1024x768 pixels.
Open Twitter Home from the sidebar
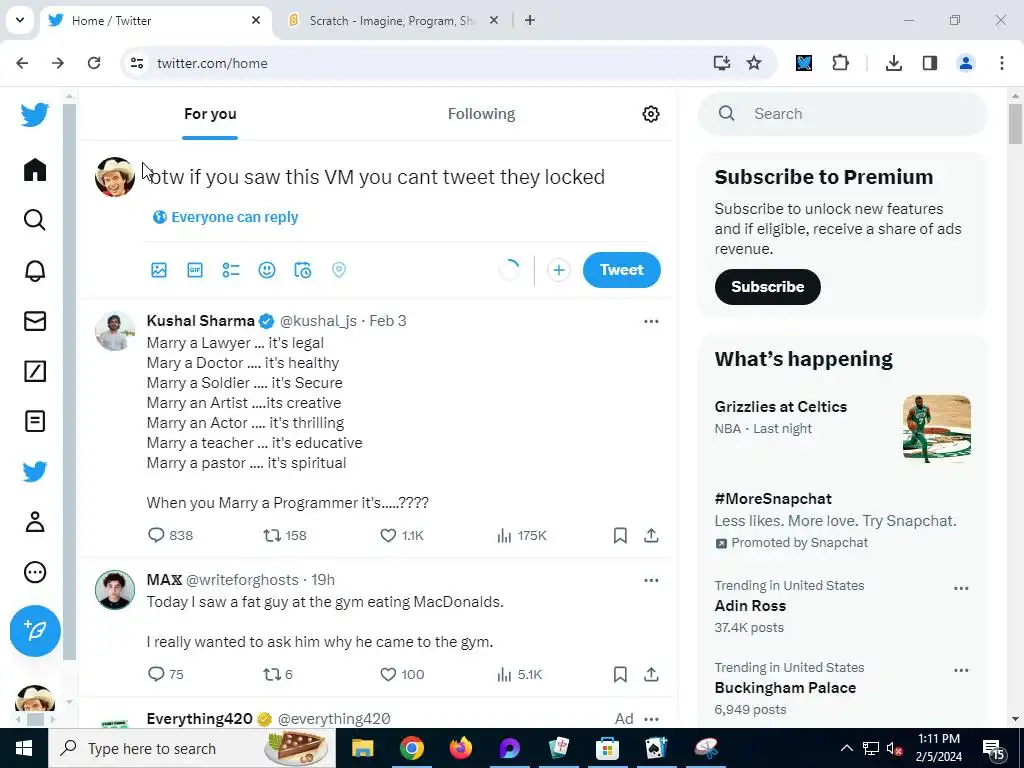click(x=35, y=170)
